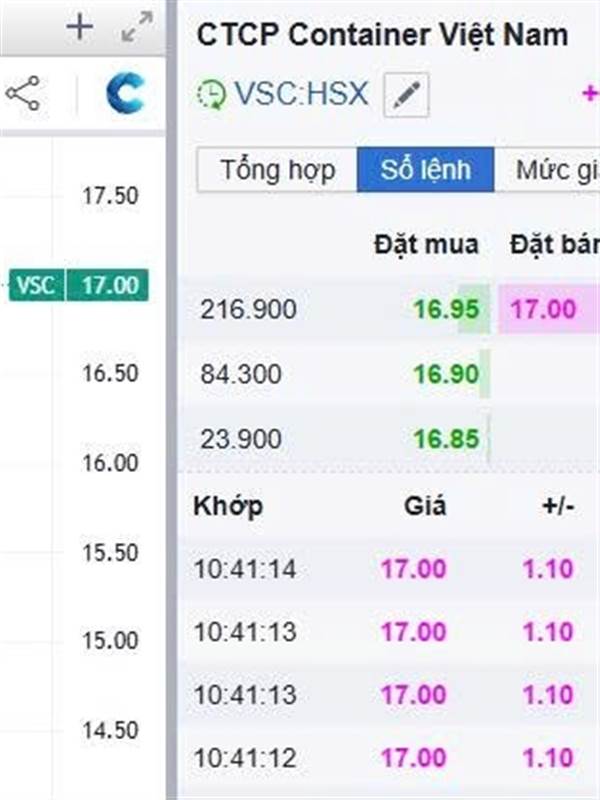Click the blue C logo icon
This screenshot has height=800, width=600.
coord(126,93)
